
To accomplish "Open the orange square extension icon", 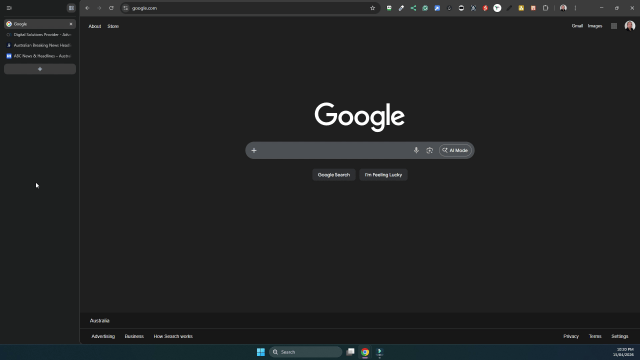I will (533, 8).
